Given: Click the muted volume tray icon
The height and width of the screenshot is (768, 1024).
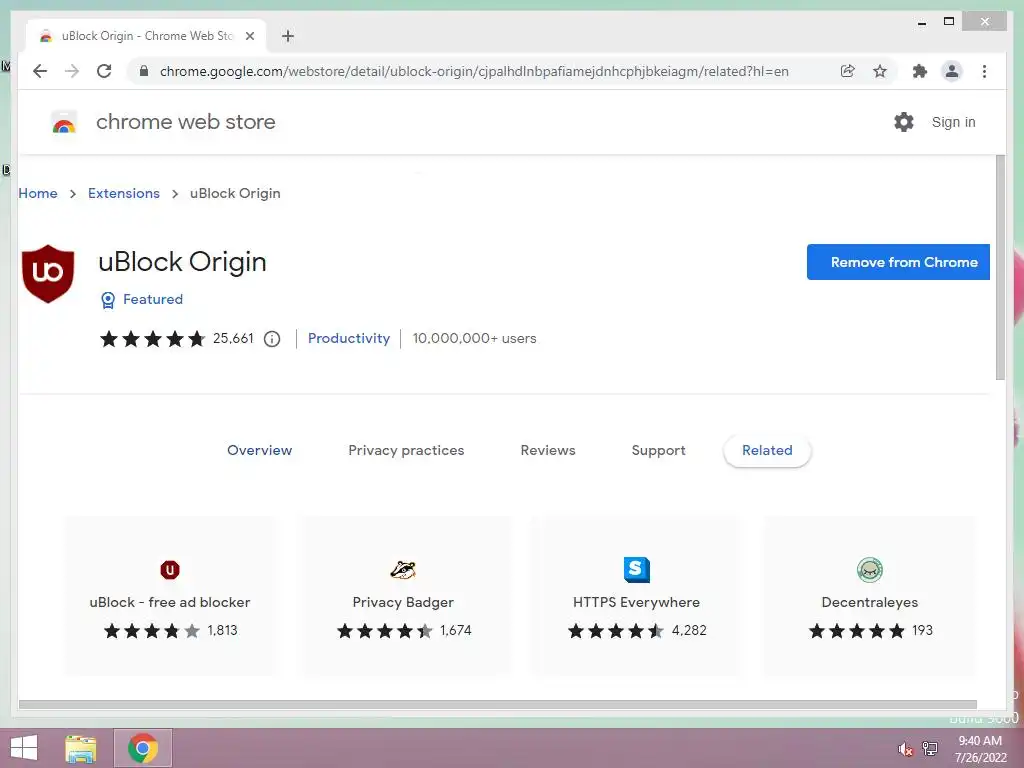Looking at the screenshot, I should [x=905, y=749].
